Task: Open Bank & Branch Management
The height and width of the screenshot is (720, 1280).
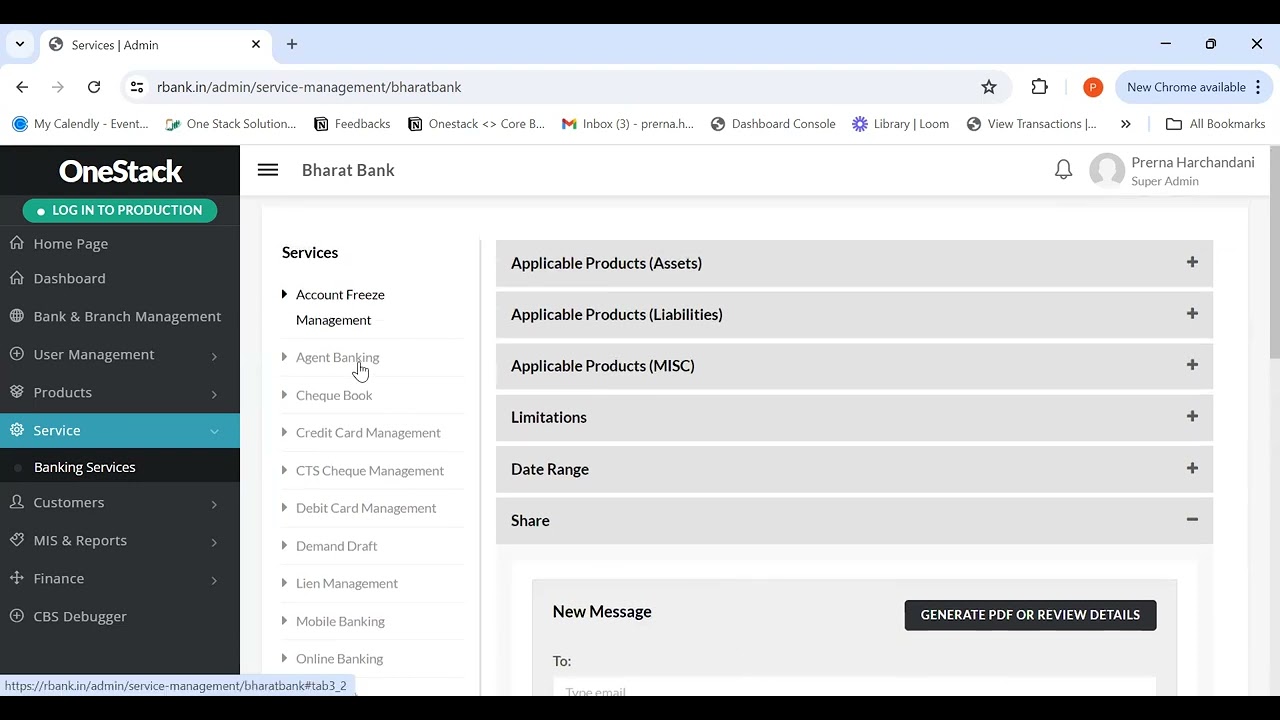Action: coord(120,316)
